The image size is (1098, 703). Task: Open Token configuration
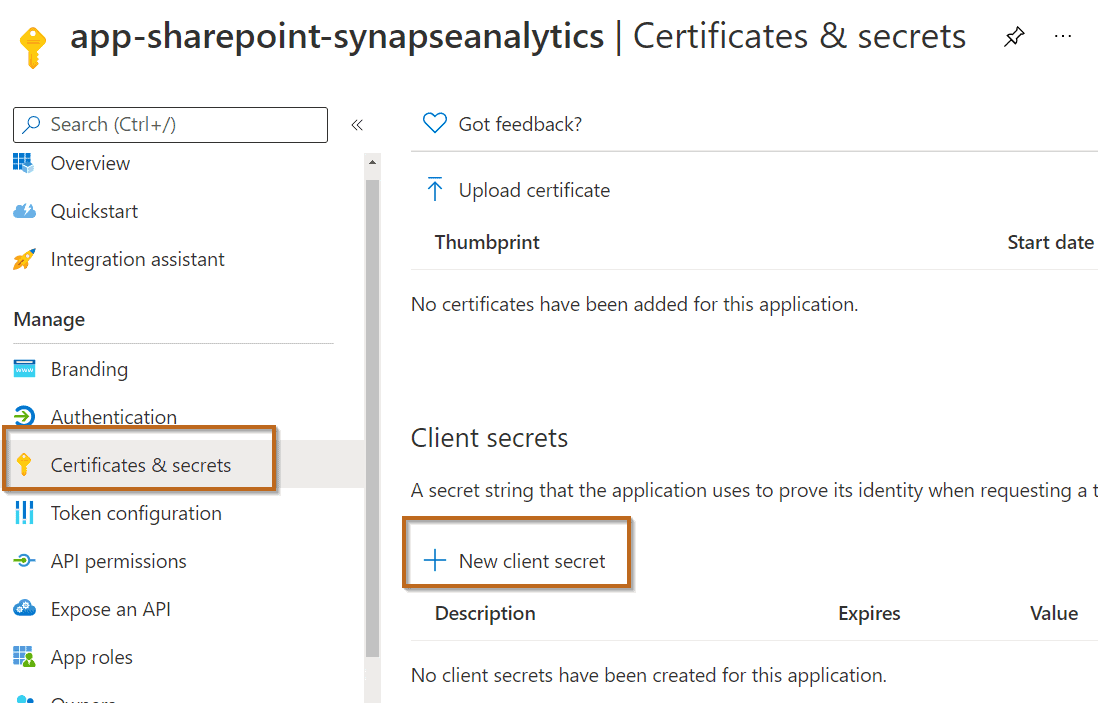136,513
